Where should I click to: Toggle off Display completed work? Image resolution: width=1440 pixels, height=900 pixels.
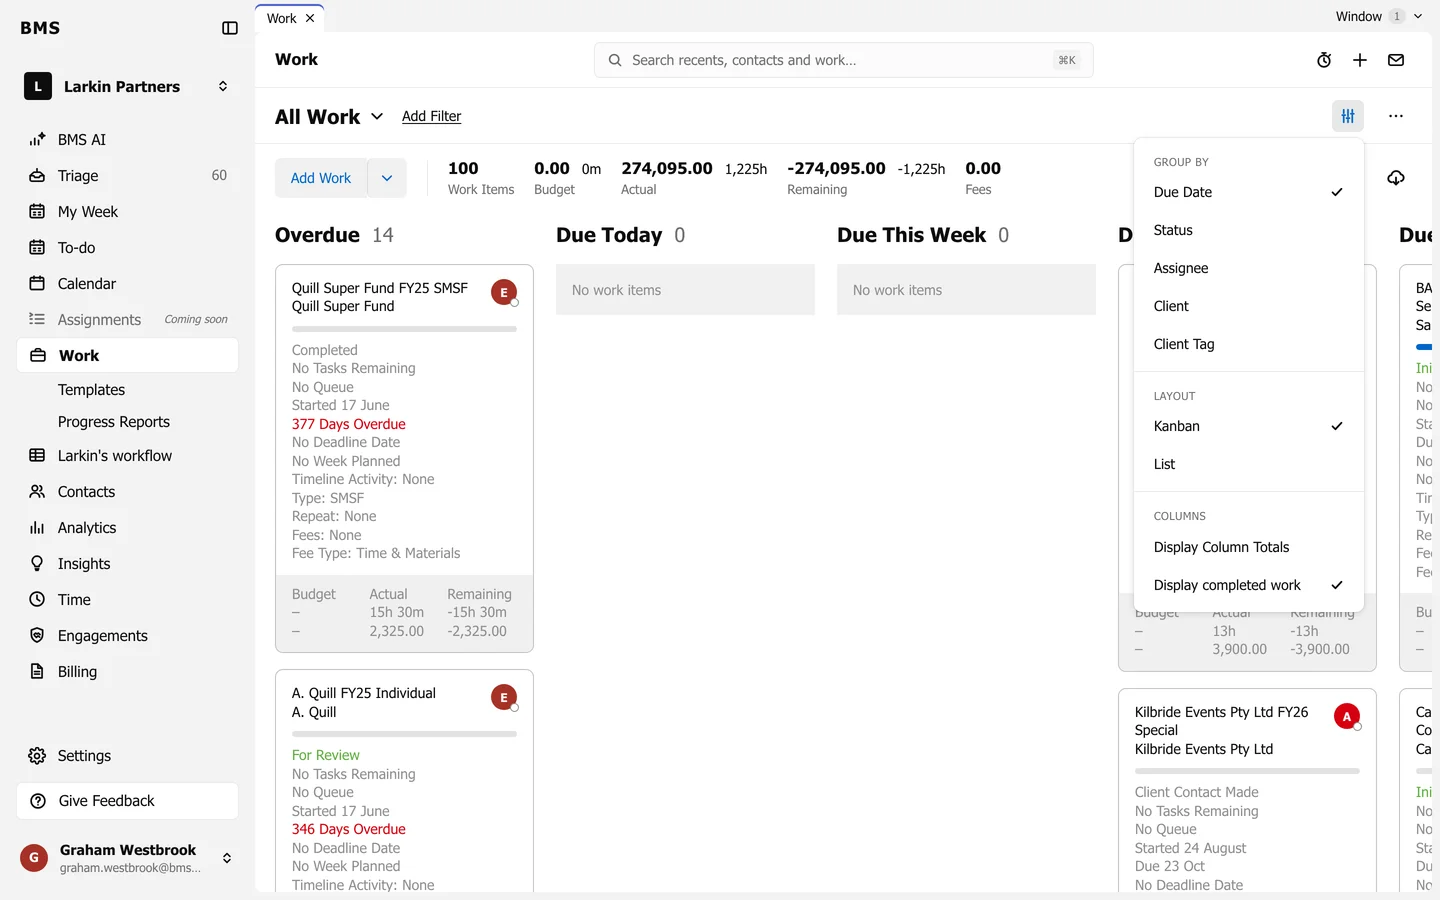pos(1249,585)
